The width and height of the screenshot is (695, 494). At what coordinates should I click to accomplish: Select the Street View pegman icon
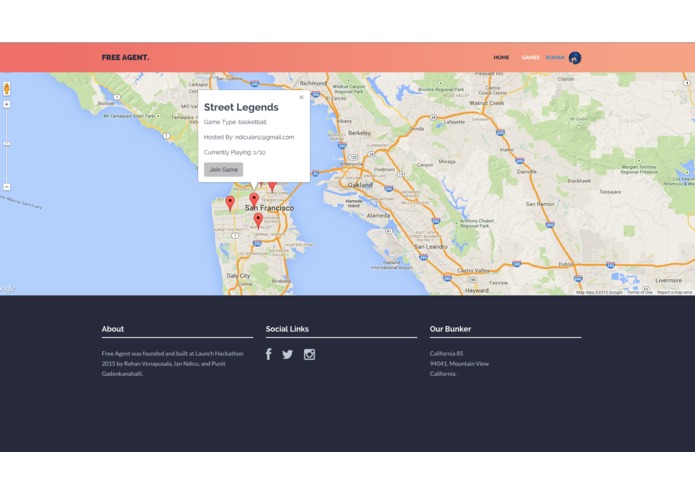click(7, 88)
